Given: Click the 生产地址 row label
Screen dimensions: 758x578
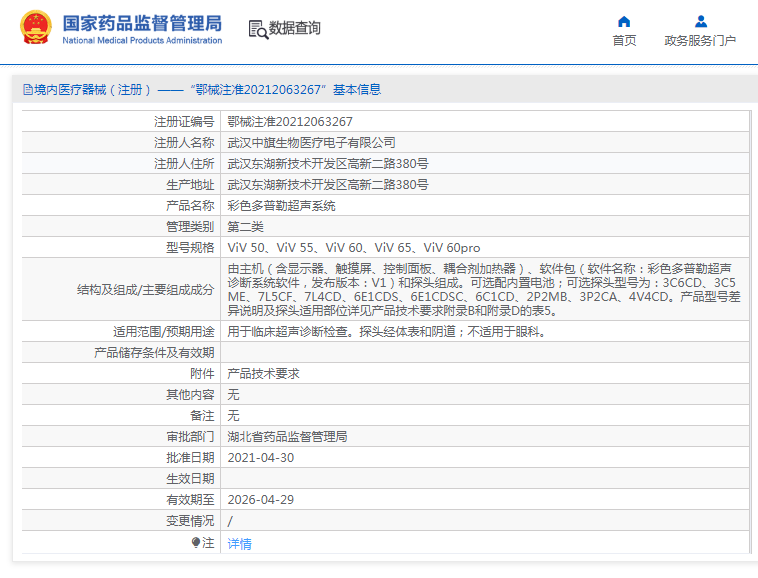Looking at the screenshot, I should pos(190,185).
